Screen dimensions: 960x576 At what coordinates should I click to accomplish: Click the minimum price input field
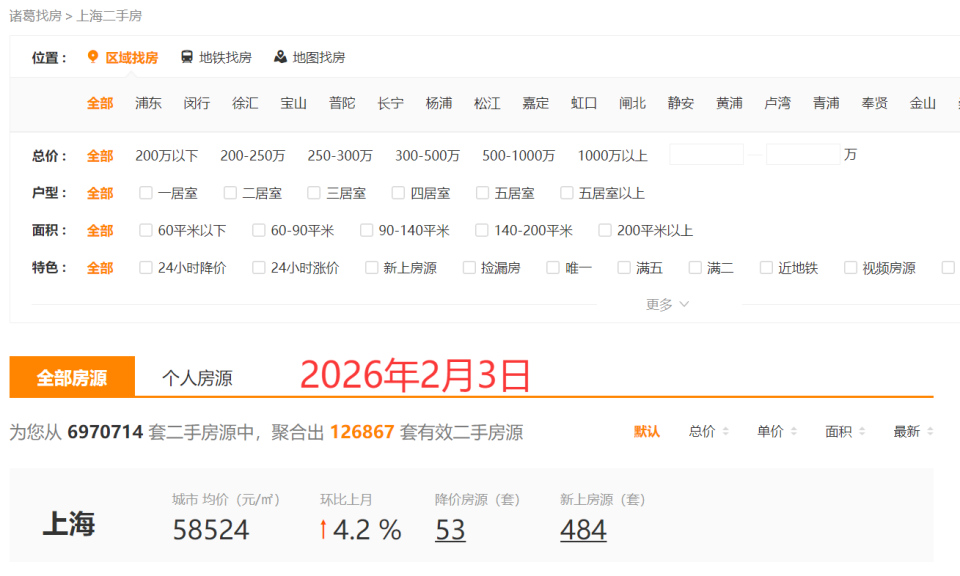pyautogui.click(x=706, y=154)
